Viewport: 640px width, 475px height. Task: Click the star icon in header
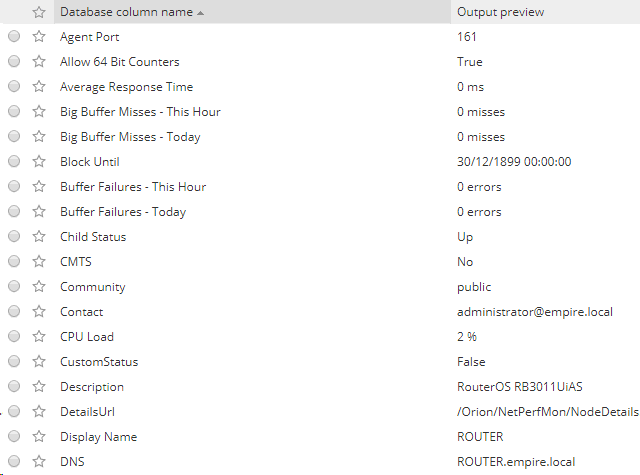pos(39,12)
